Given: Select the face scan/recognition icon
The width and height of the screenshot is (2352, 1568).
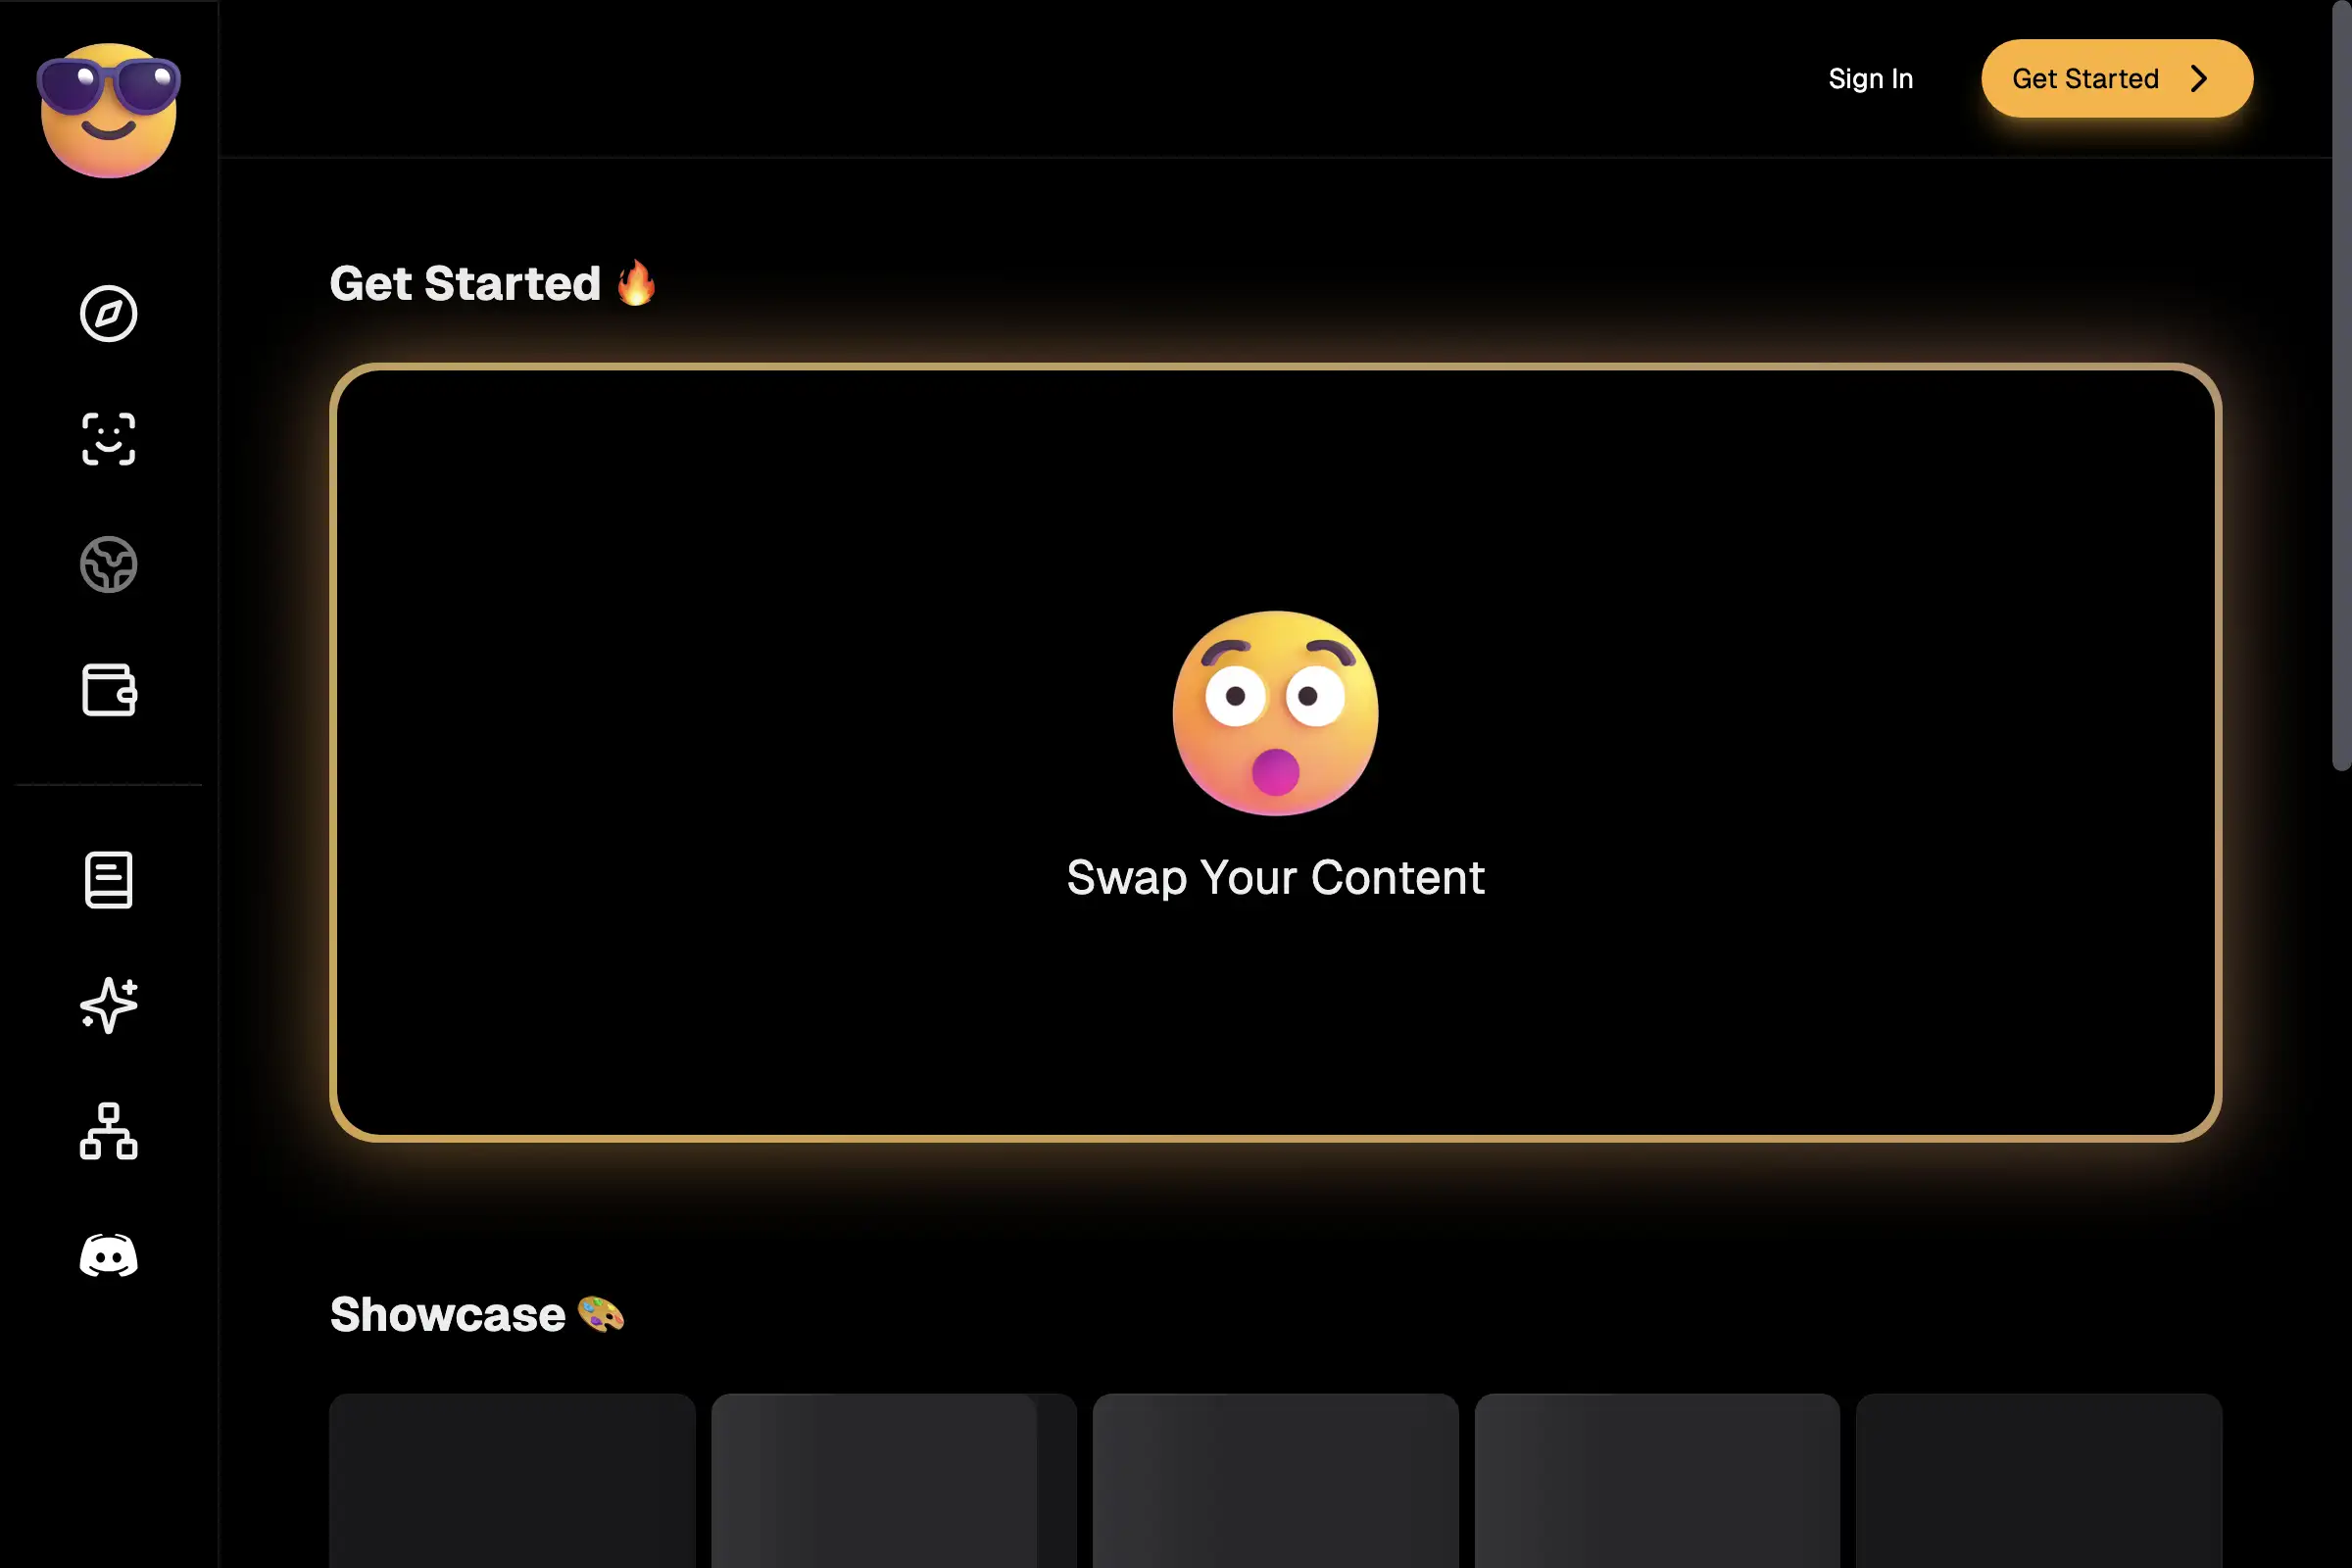Looking at the screenshot, I should coord(109,437).
